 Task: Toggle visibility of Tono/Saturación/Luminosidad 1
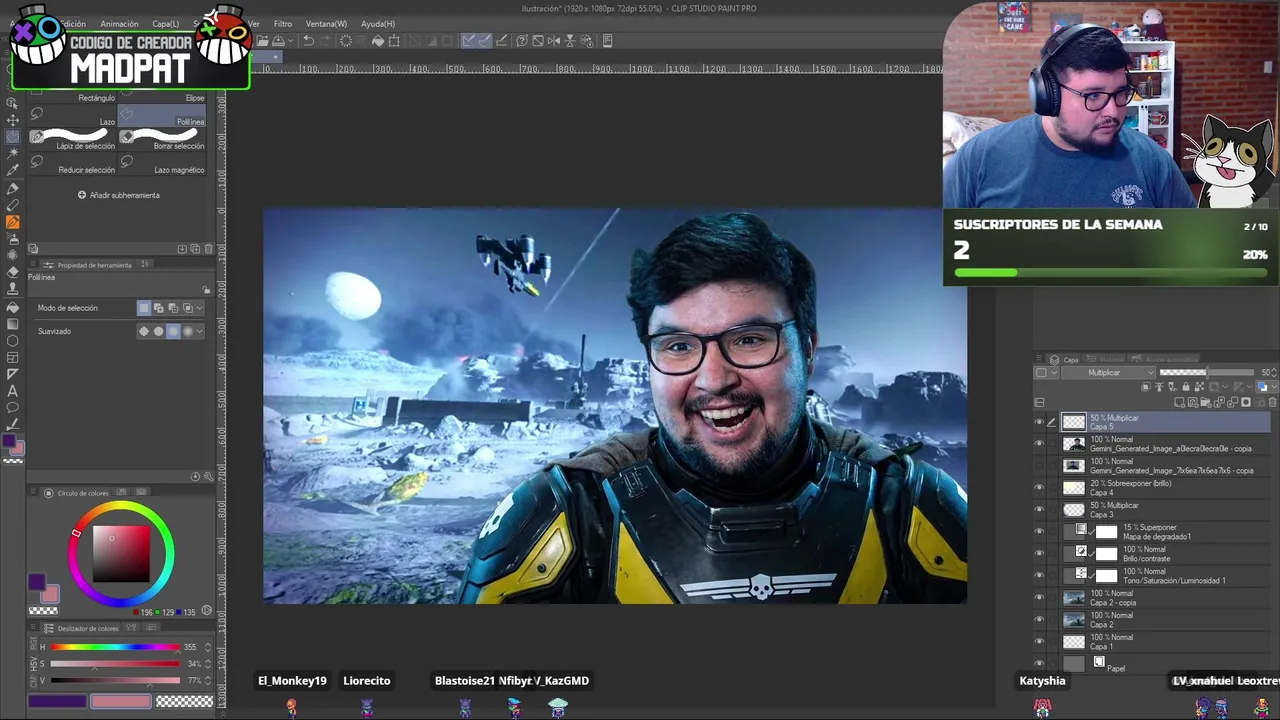coord(1039,576)
